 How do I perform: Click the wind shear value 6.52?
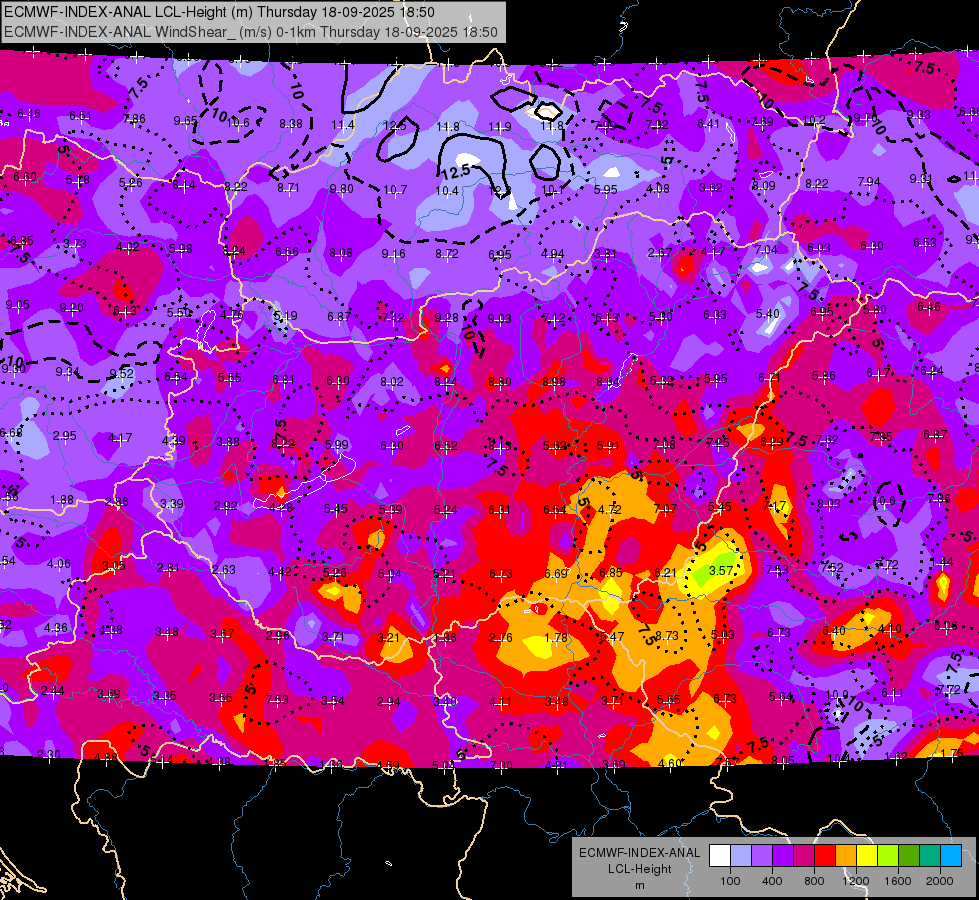tap(446, 445)
